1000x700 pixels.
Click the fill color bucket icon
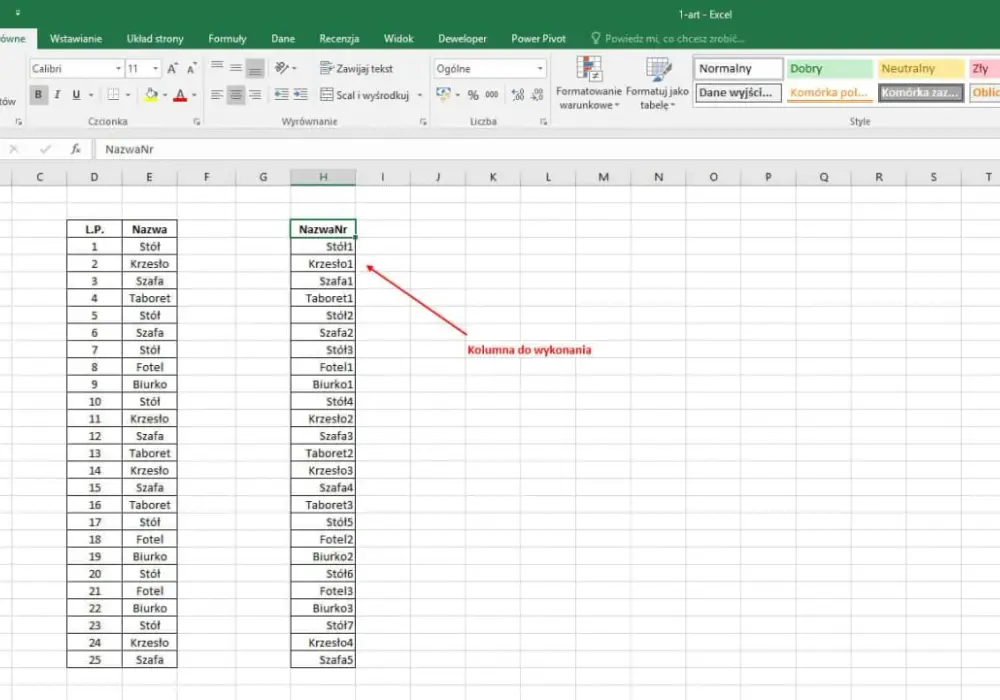tap(151, 95)
